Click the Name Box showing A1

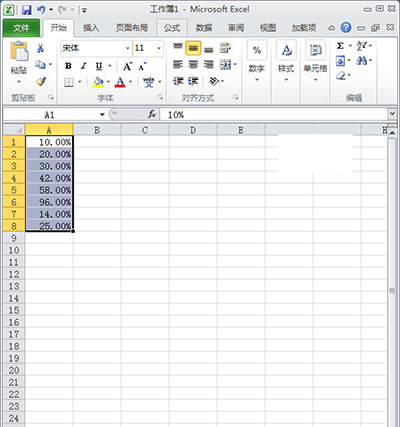click(50, 115)
